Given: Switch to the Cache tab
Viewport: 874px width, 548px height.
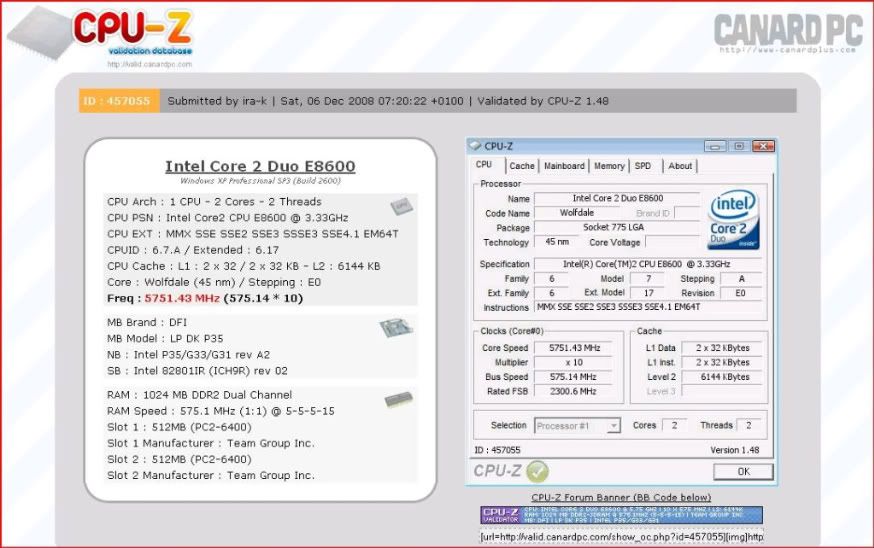Looking at the screenshot, I should coord(522,166).
